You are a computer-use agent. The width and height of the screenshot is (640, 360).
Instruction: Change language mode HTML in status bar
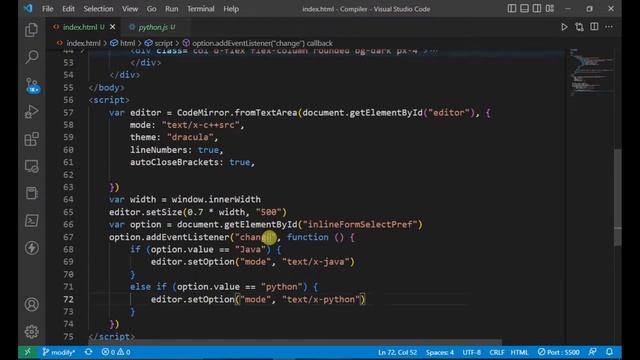tap(519, 352)
